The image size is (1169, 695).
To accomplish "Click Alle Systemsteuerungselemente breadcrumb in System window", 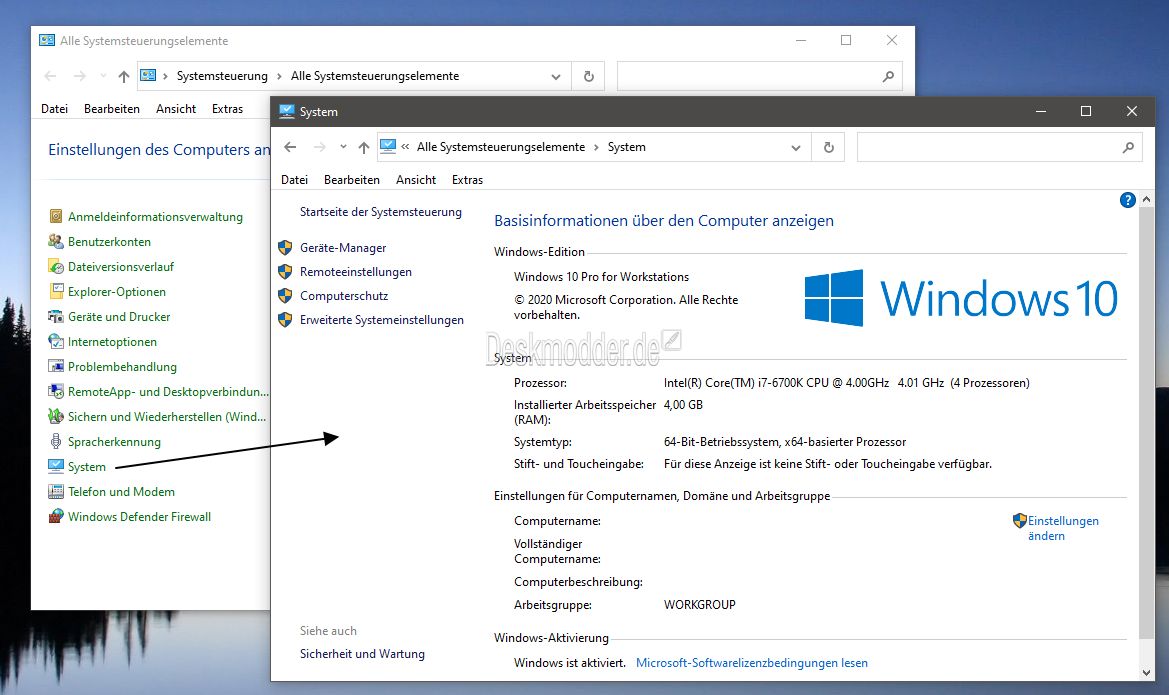I will pos(501,148).
